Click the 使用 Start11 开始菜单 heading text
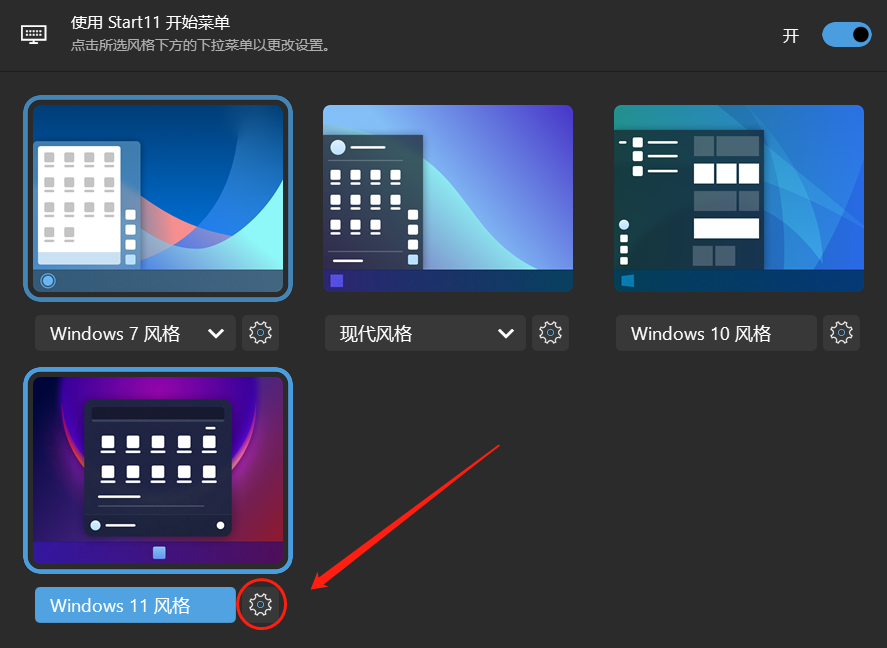The height and width of the screenshot is (648, 887). pos(150,23)
